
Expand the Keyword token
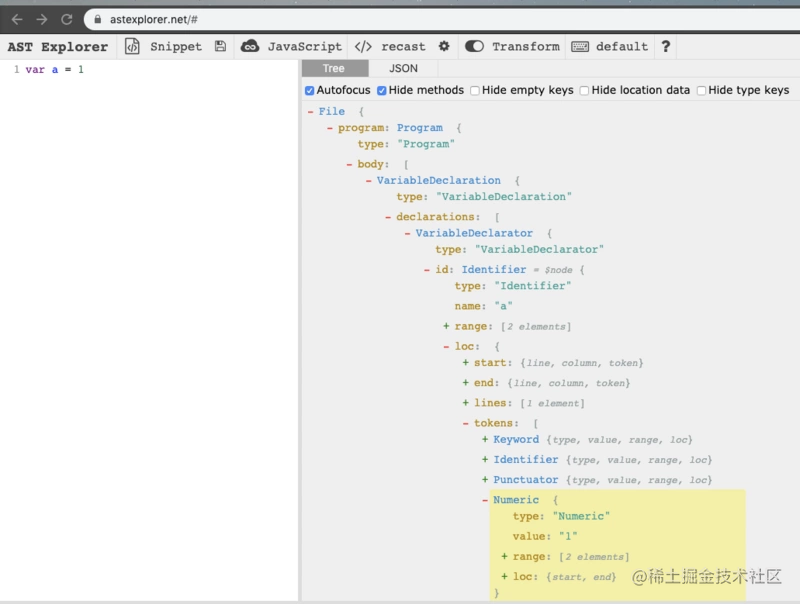coord(485,439)
